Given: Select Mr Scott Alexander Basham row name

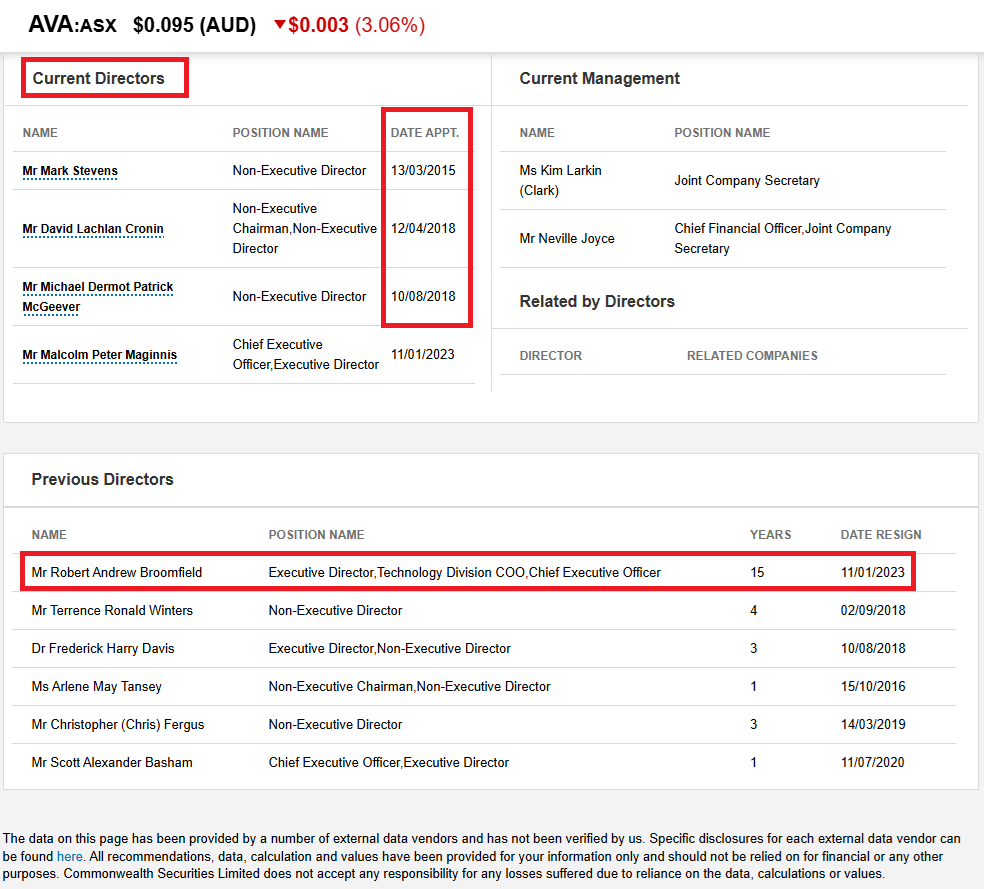Looking at the screenshot, I should 112,763.
